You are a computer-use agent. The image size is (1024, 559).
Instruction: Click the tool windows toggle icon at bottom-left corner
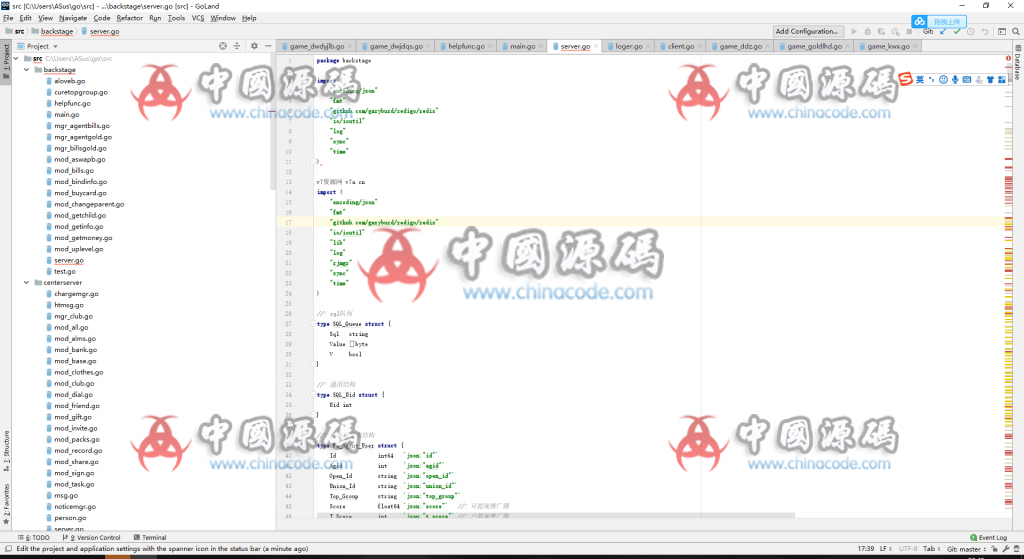pyautogui.click(x=7, y=549)
